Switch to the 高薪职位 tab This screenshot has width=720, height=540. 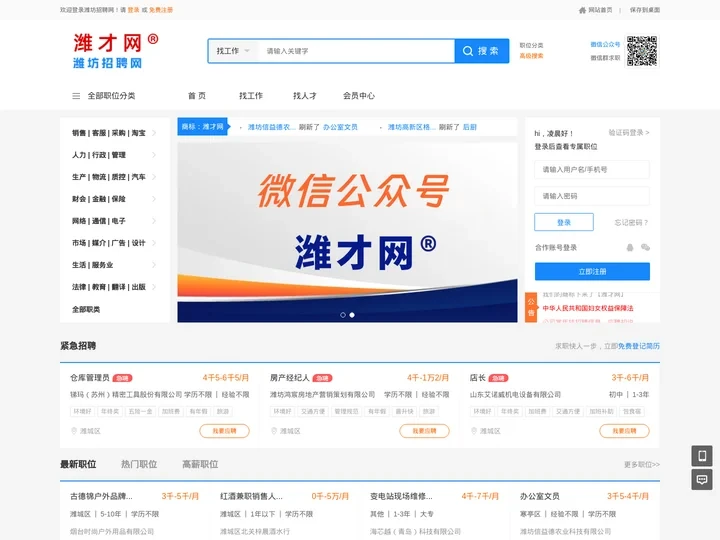(x=200, y=464)
